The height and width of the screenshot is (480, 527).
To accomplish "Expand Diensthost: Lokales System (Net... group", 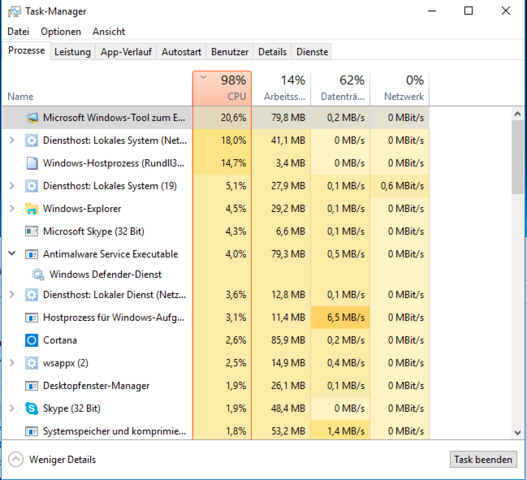I will click(12, 141).
